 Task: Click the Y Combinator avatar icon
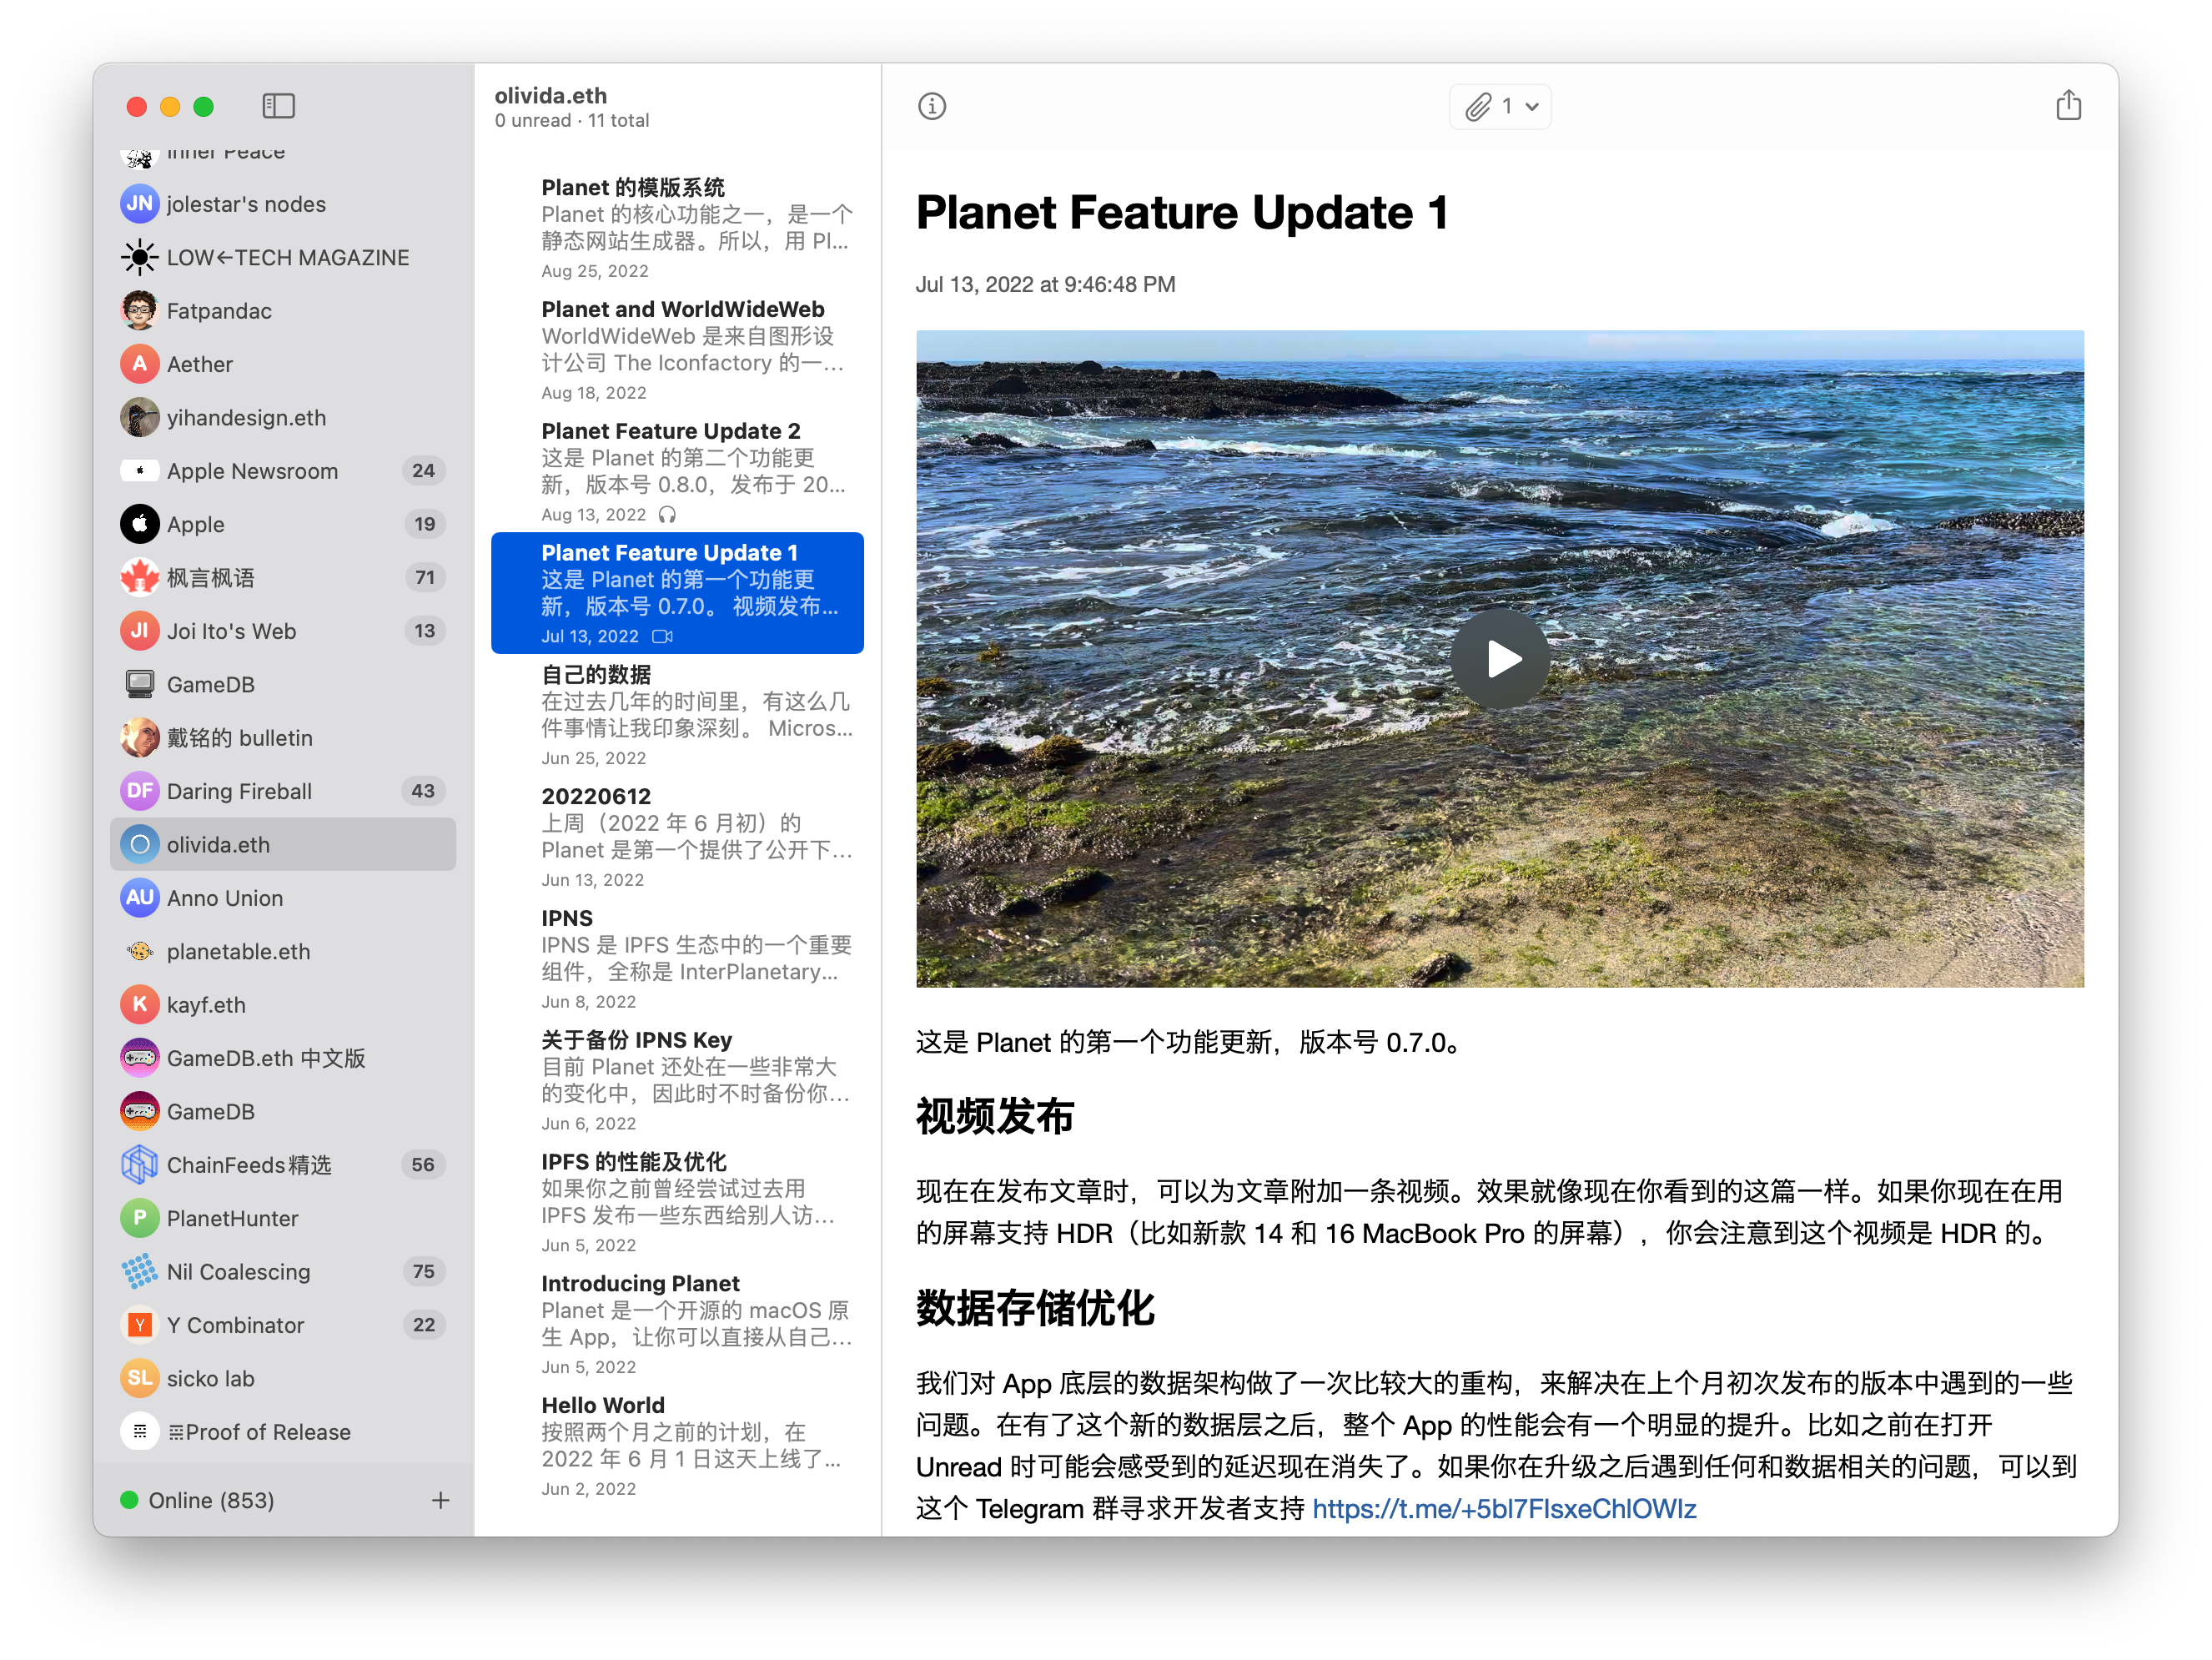point(140,1325)
